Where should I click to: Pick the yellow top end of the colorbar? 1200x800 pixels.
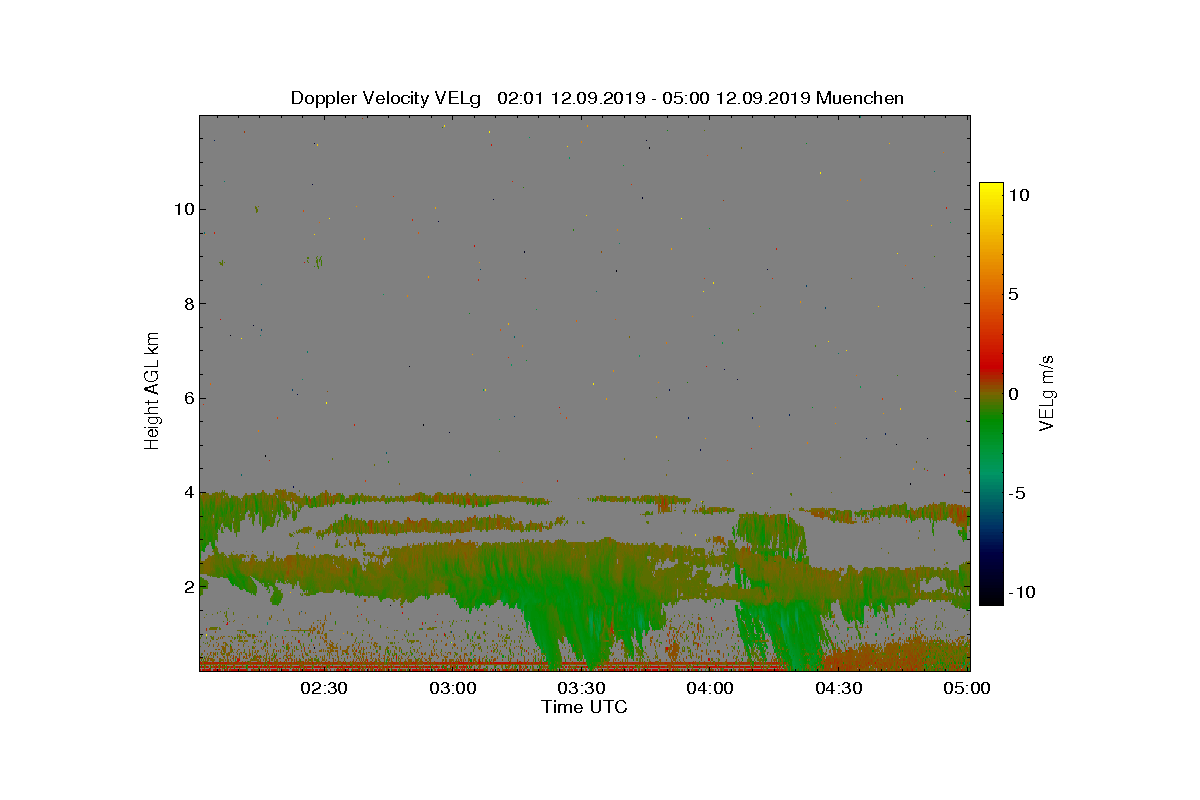[x=991, y=190]
